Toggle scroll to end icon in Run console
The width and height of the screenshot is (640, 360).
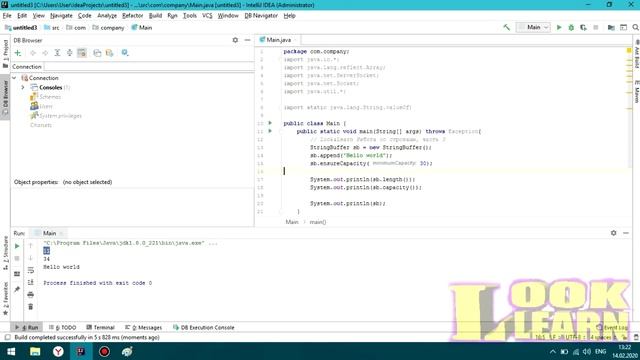pos(31,282)
